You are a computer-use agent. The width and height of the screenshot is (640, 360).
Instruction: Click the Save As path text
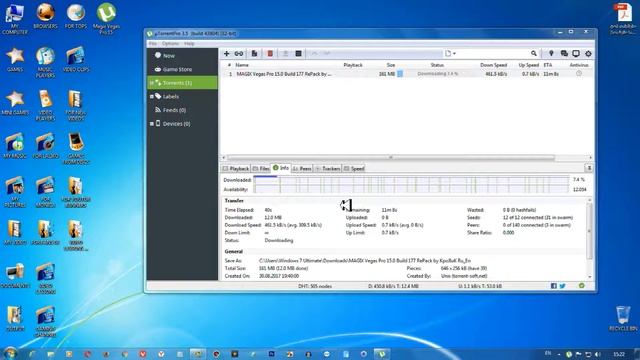[364, 260]
